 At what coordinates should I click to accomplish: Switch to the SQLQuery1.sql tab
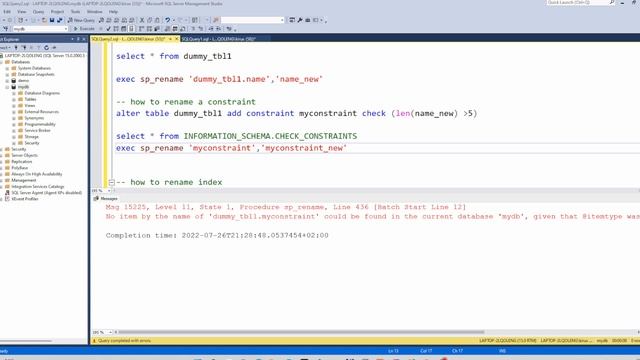(219, 39)
